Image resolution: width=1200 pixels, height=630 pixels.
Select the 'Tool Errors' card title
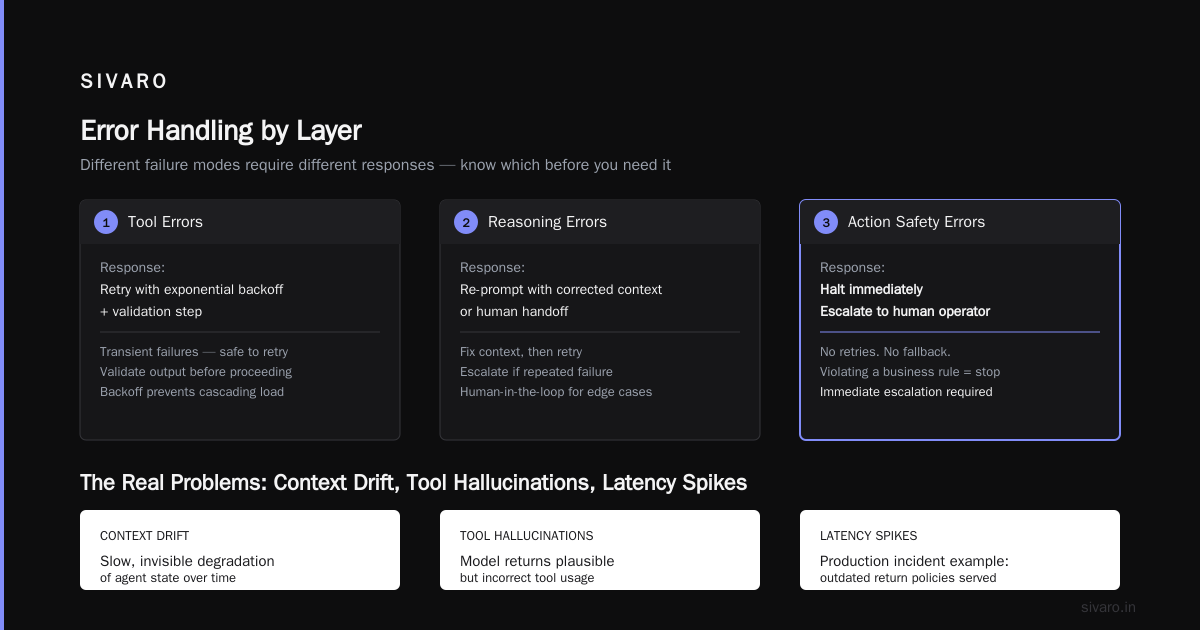click(x=165, y=222)
